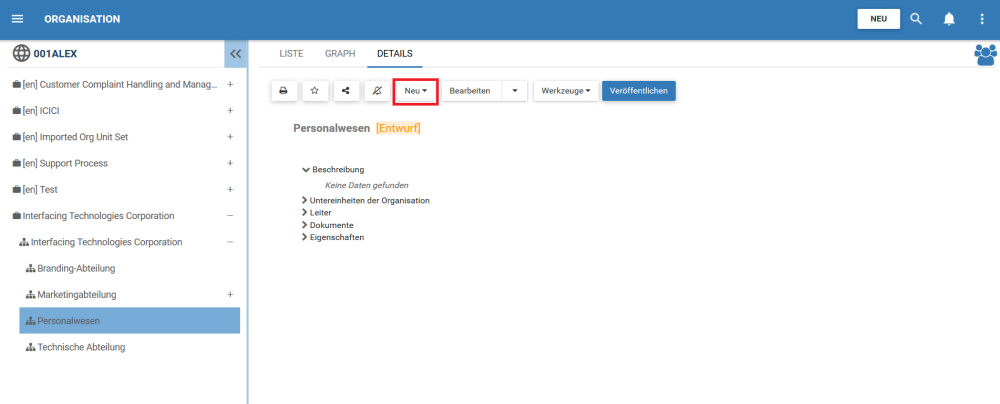Expand Marketingabteilung with plus
The image size is (1000, 404).
click(230, 294)
